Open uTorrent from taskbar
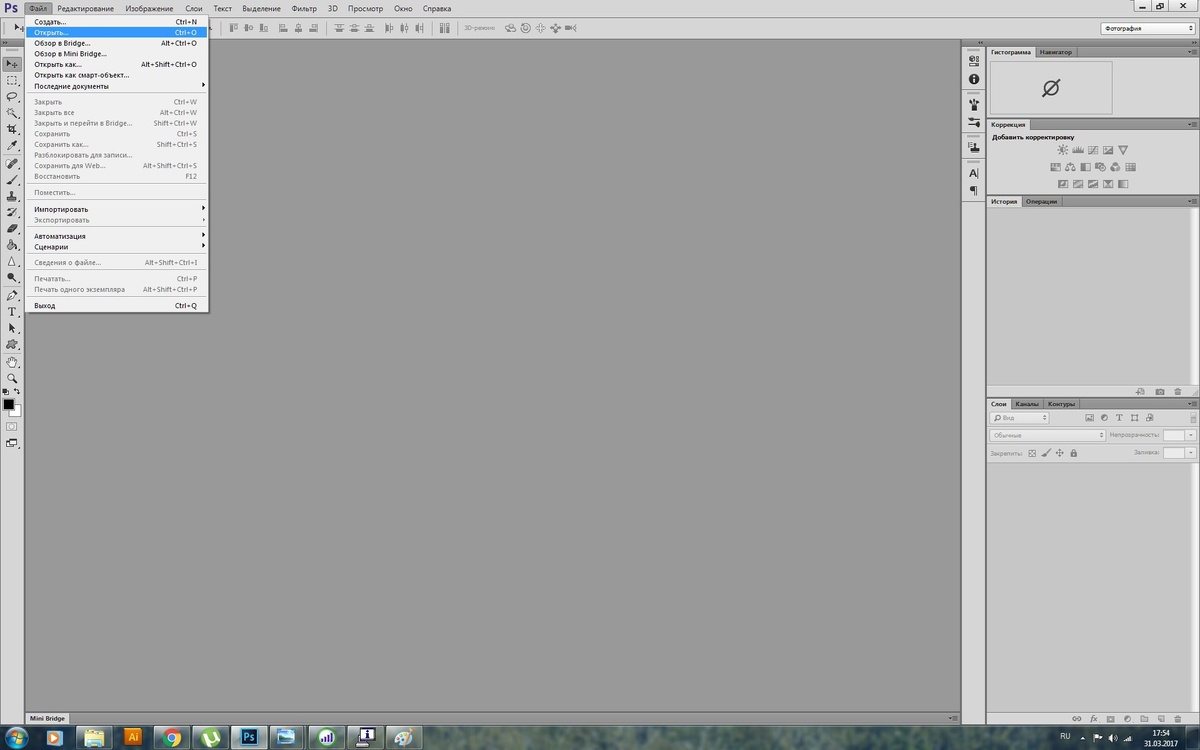This screenshot has height=750, width=1200. coord(210,738)
